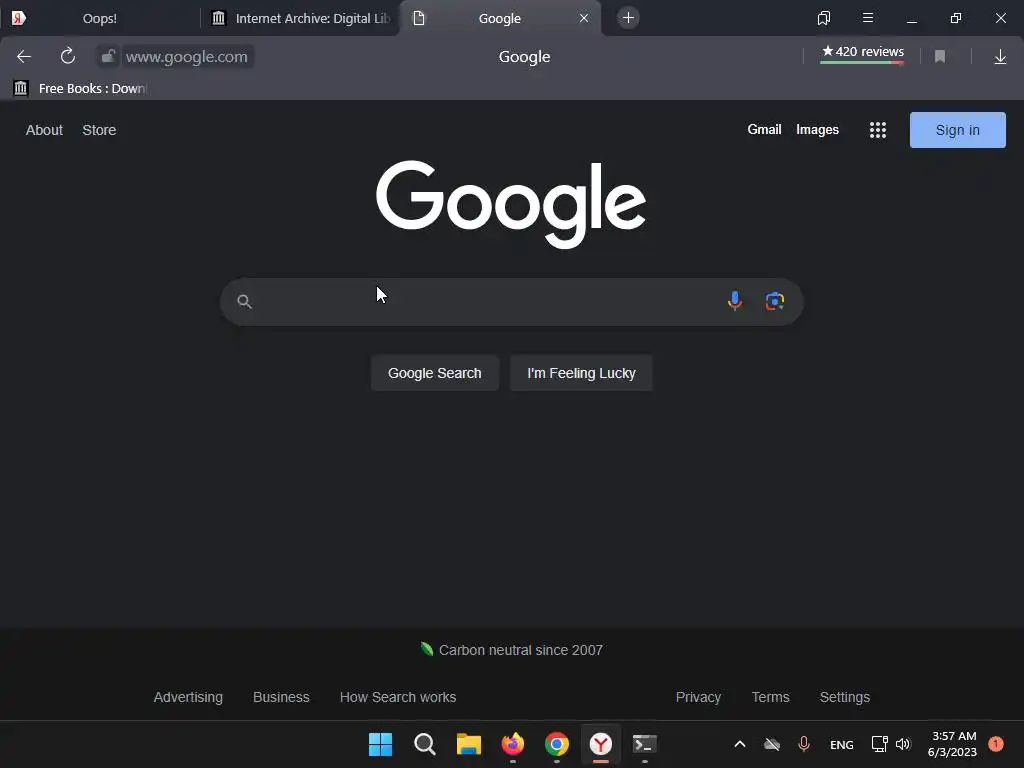
Task: Change input language ENG
Action: [841, 744]
